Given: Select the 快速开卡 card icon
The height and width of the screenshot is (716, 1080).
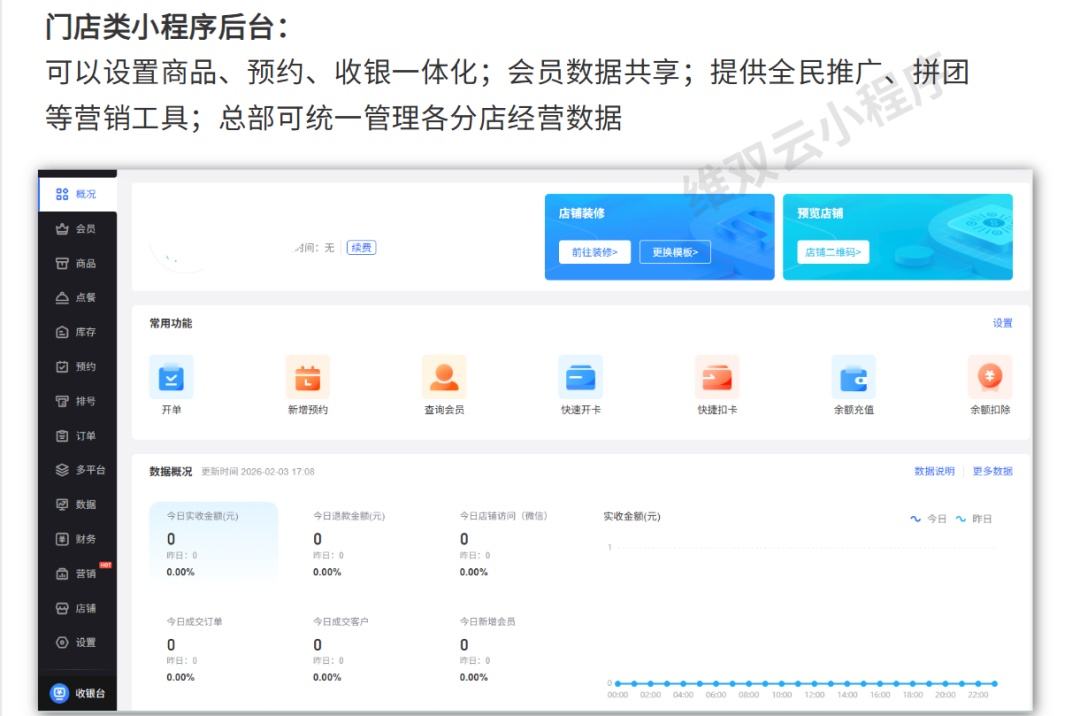Looking at the screenshot, I should pos(580,378).
